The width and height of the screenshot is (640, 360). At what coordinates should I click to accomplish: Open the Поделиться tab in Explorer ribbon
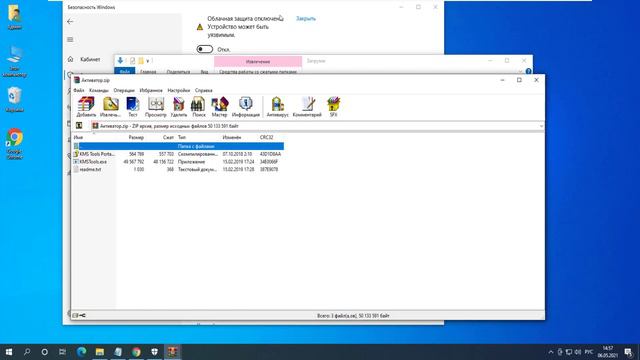[178, 72]
